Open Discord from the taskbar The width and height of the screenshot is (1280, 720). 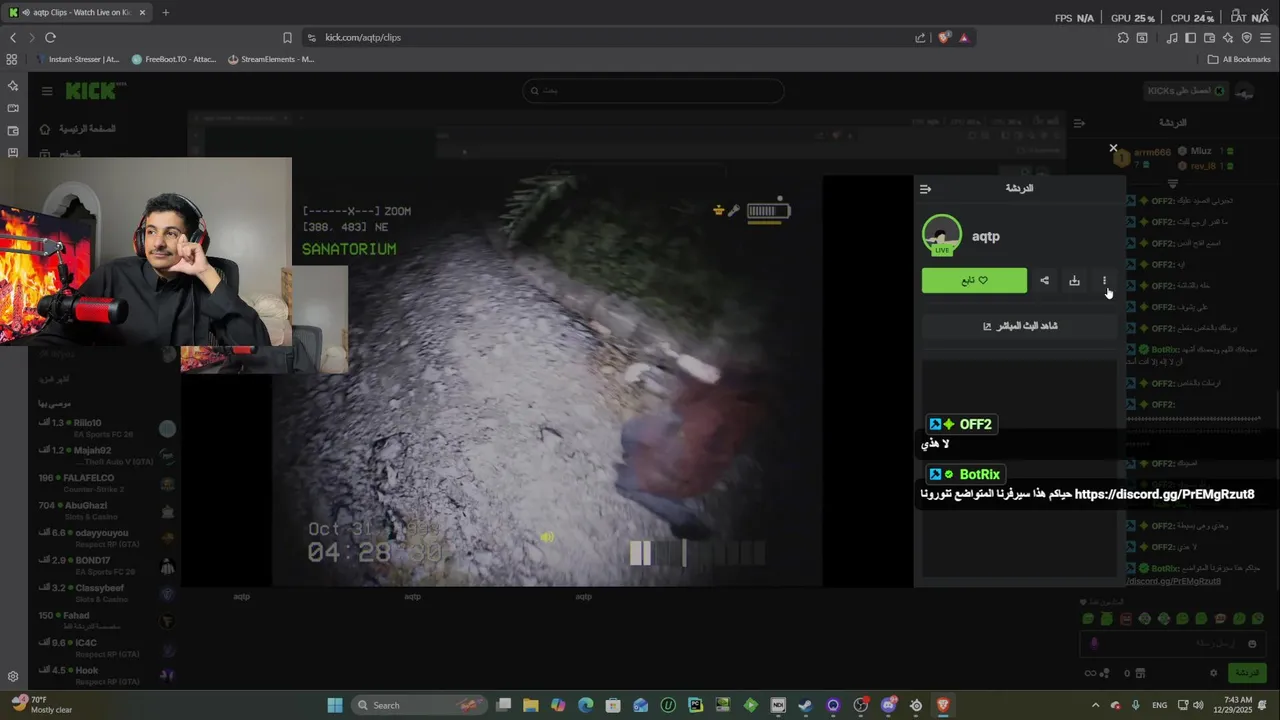click(x=888, y=705)
